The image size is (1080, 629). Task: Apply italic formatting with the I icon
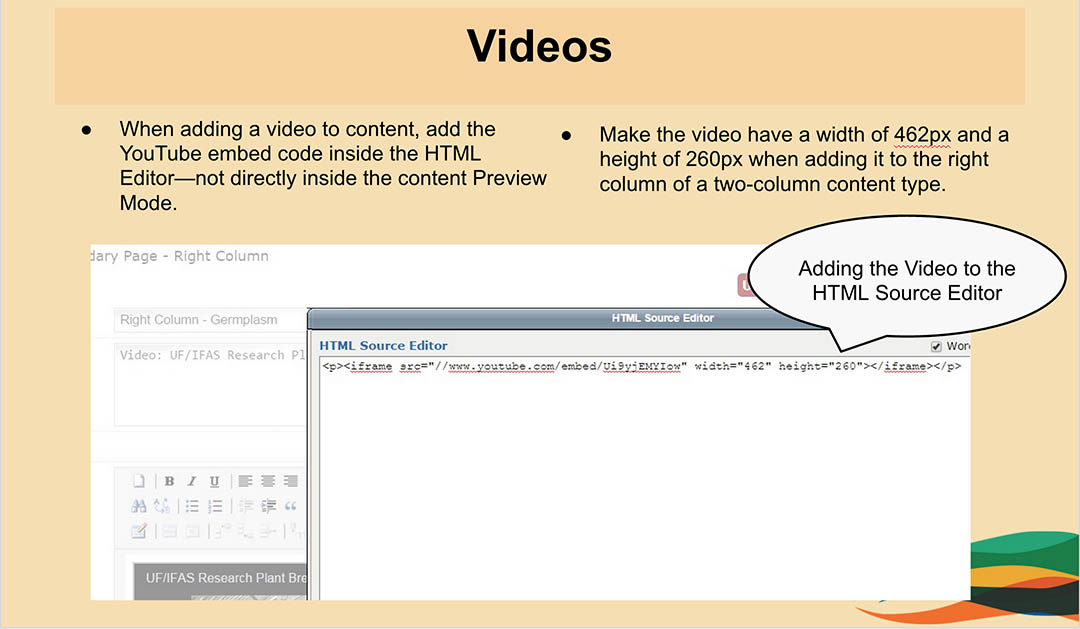192,481
